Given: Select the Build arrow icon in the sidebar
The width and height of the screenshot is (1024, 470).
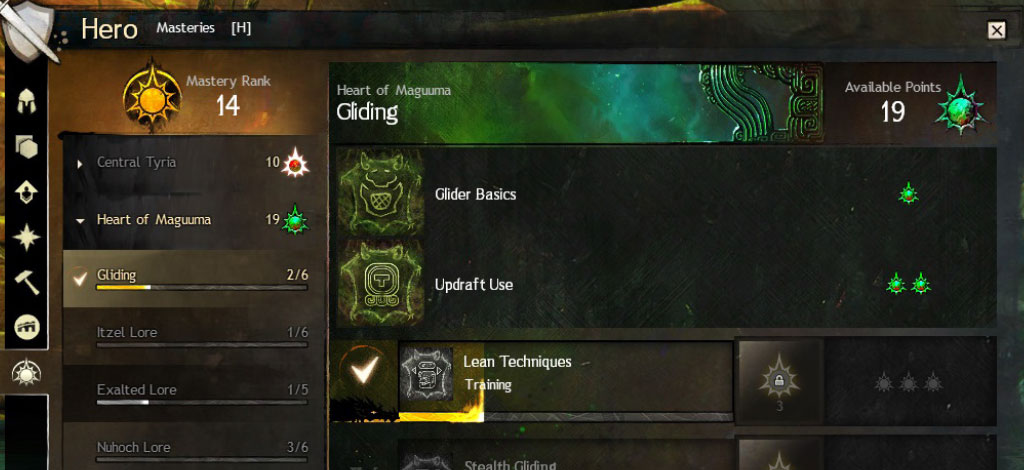Looking at the screenshot, I should pos(26,193).
